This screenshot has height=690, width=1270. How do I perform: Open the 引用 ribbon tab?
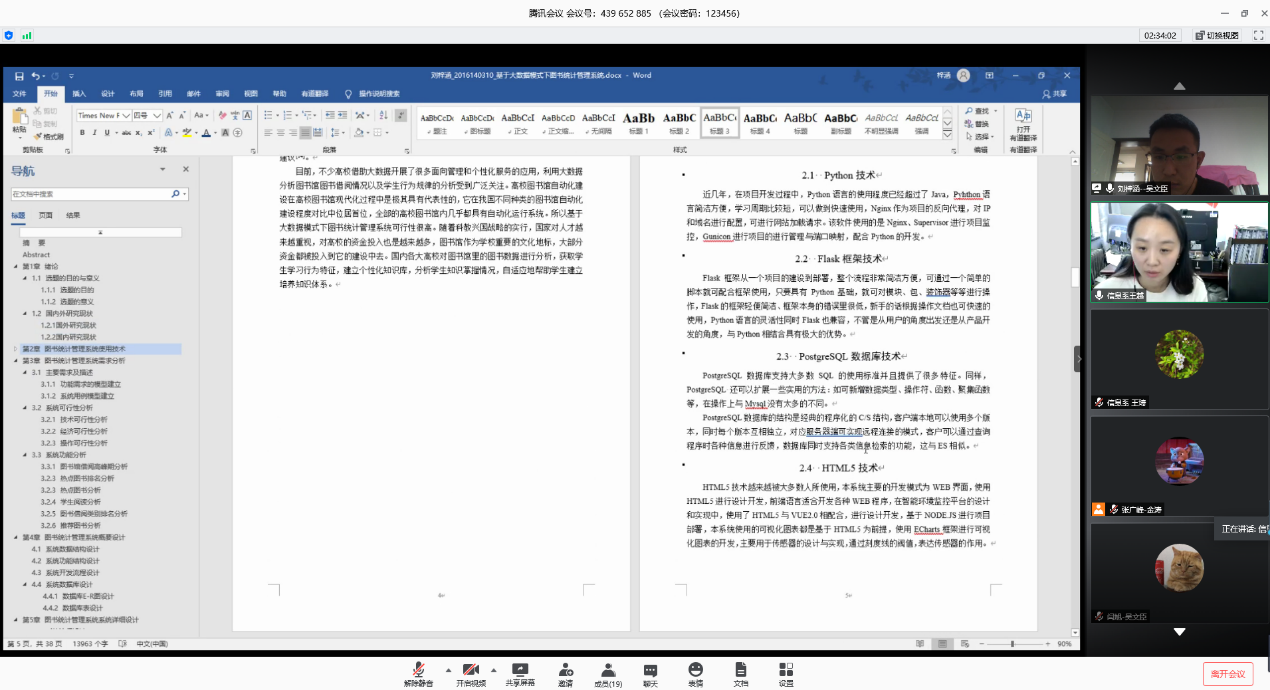click(165, 94)
